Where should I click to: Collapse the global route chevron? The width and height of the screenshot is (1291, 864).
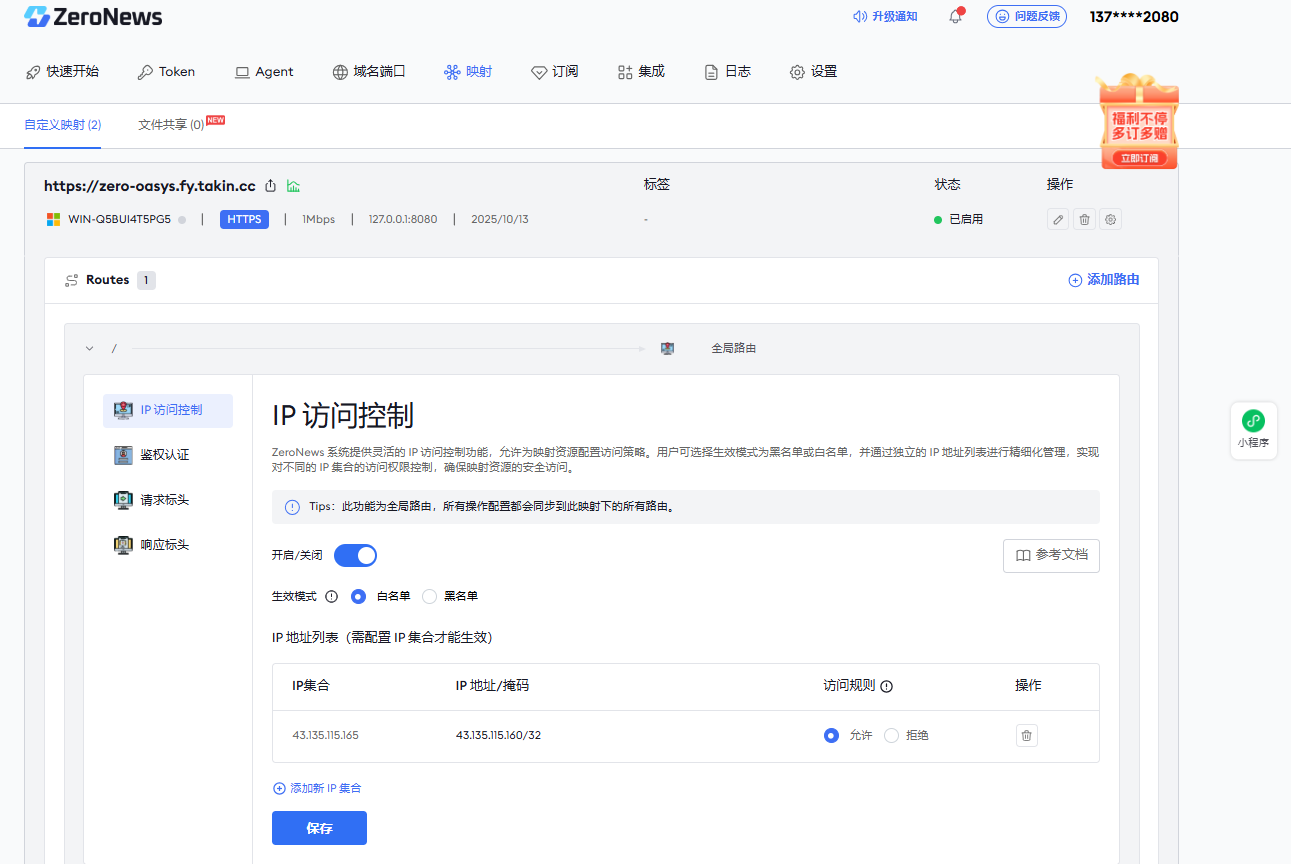pyautogui.click(x=90, y=349)
